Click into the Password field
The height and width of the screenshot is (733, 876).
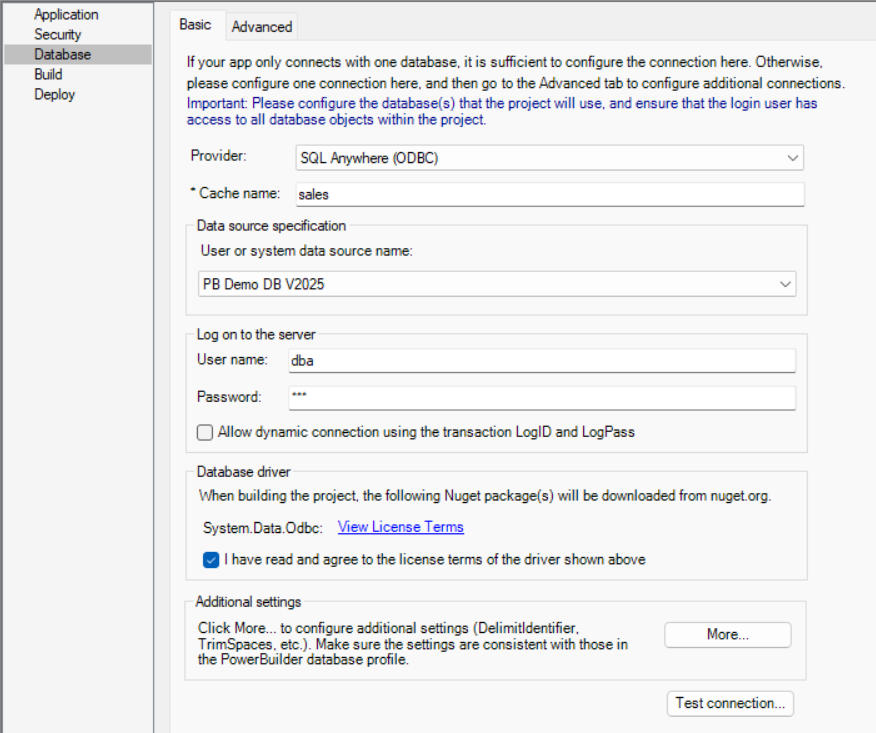541,397
